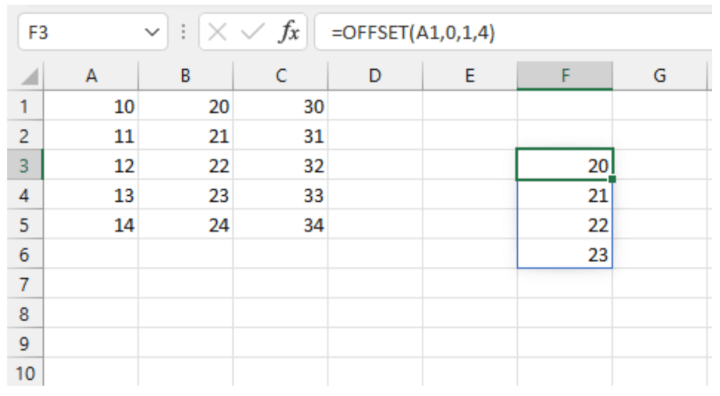Click cell B5 containing 24
720x396 pixels.
186,224
